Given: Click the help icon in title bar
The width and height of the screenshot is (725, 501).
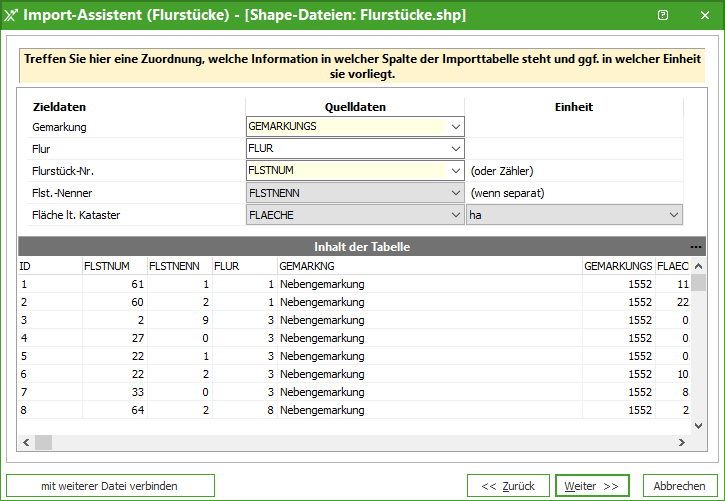Looking at the screenshot, I should pyautogui.click(x=663, y=15).
